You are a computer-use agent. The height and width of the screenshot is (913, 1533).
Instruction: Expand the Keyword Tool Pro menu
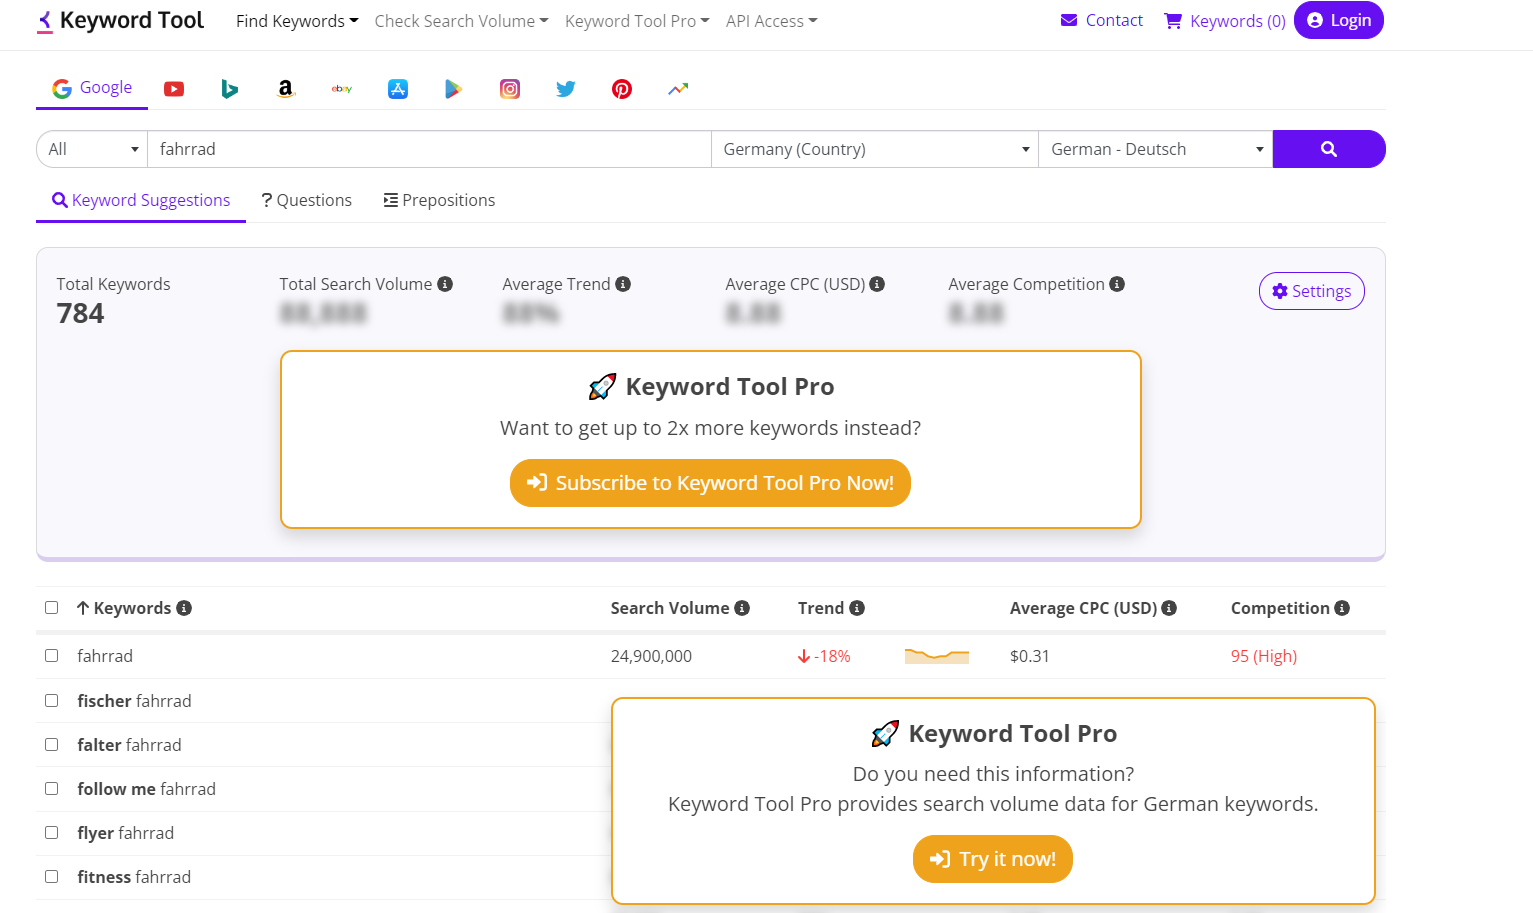tap(637, 21)
